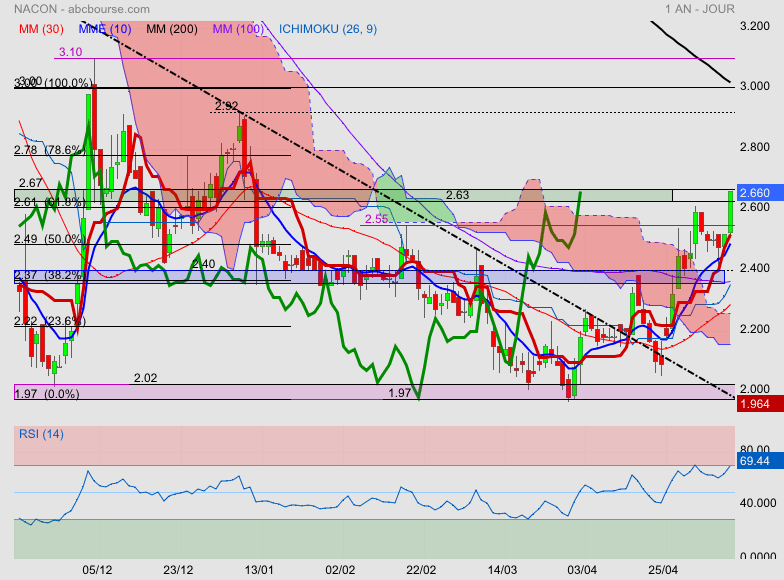Click the 2.02 support label
The height and width of the screenshot is (580, 784).
coord(146,378)
